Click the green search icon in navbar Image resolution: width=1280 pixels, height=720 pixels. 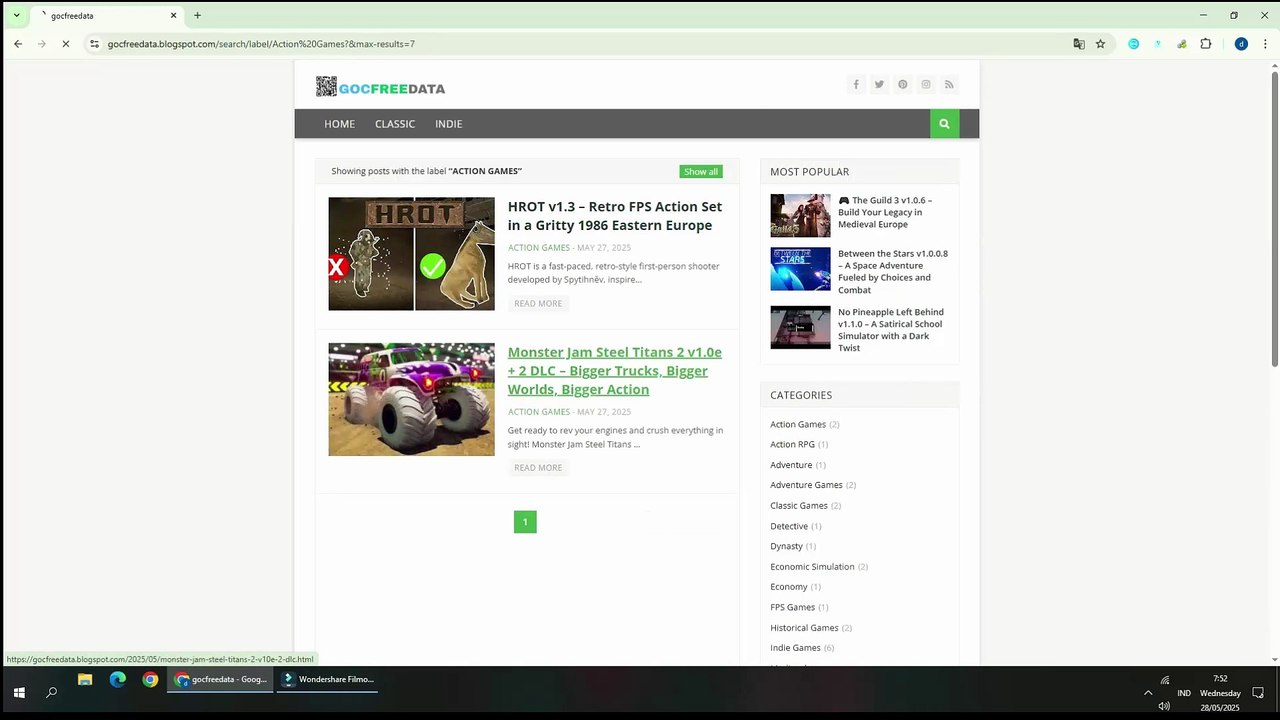pyautogui.click(x=944, y=124)
